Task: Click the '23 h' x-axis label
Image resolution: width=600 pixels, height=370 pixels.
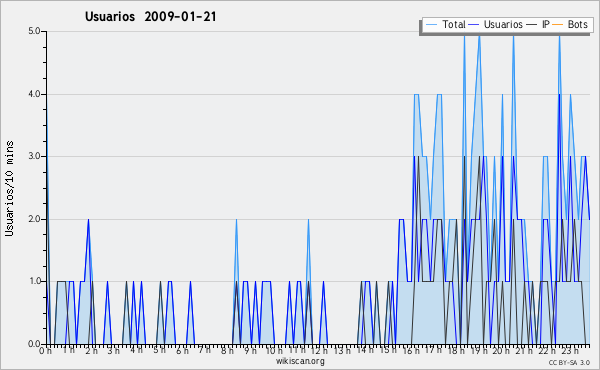Action: [x=570, y=351]
